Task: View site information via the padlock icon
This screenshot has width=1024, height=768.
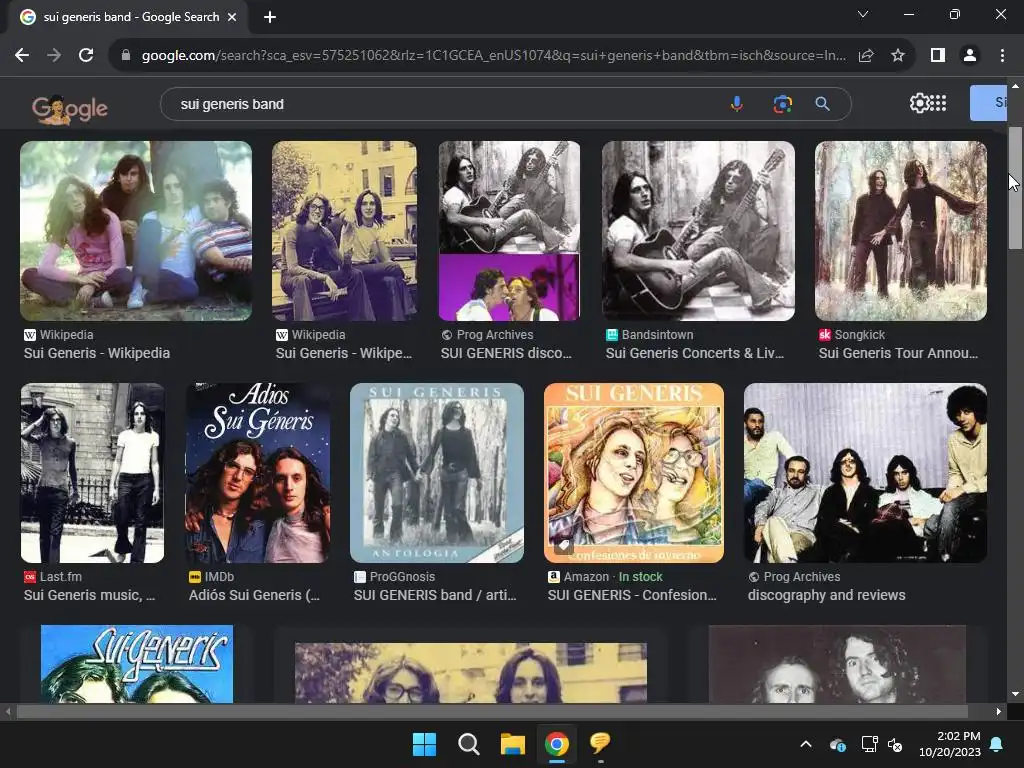Action: click(126, 56)
